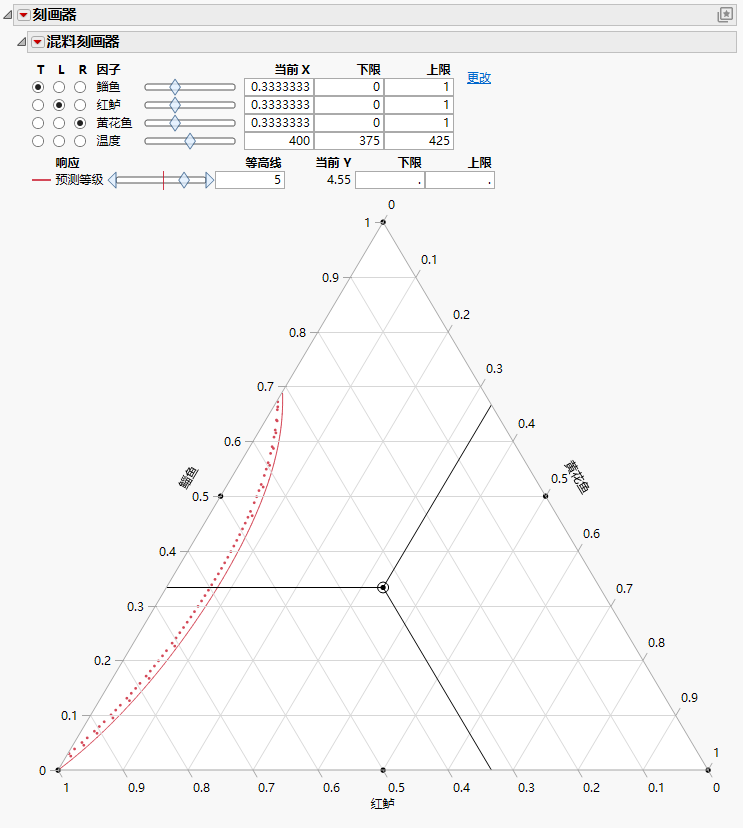Select R axis radio for 温度
Screen dimensions: 743x828
(x=80, y=141)
